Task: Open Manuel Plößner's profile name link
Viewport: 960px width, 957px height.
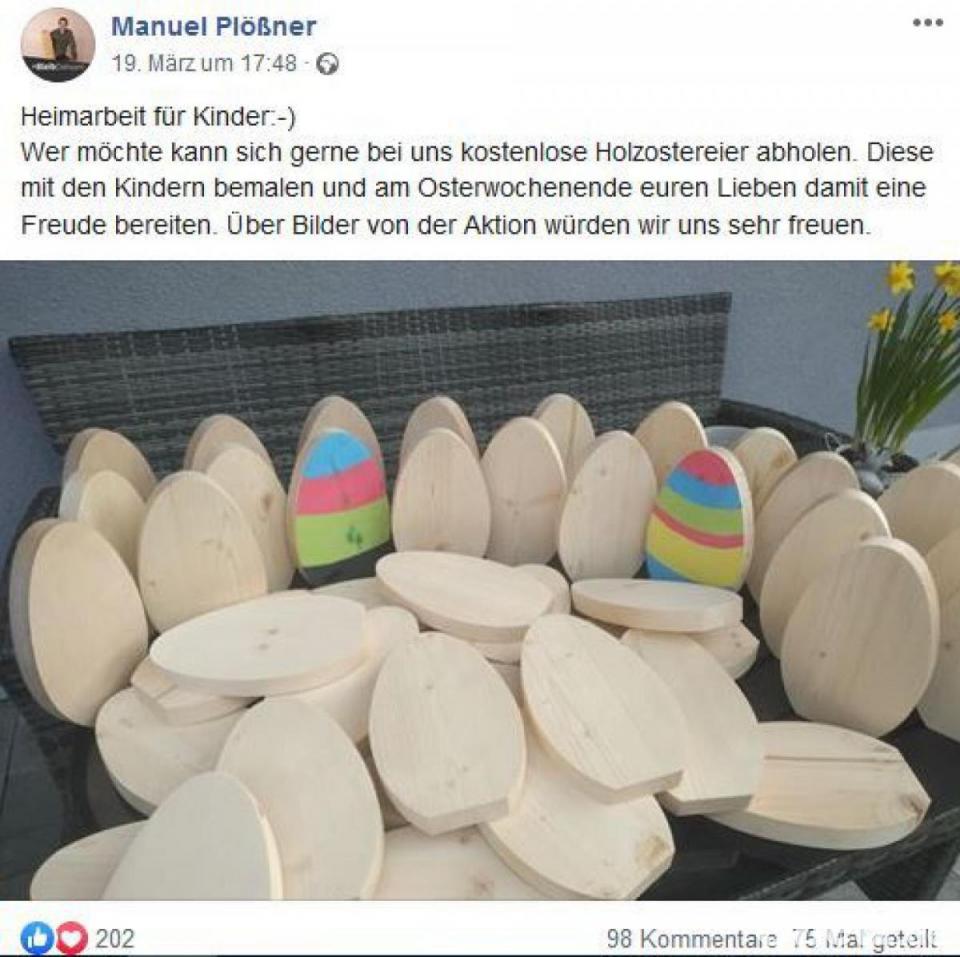Action: pos(214,26)
